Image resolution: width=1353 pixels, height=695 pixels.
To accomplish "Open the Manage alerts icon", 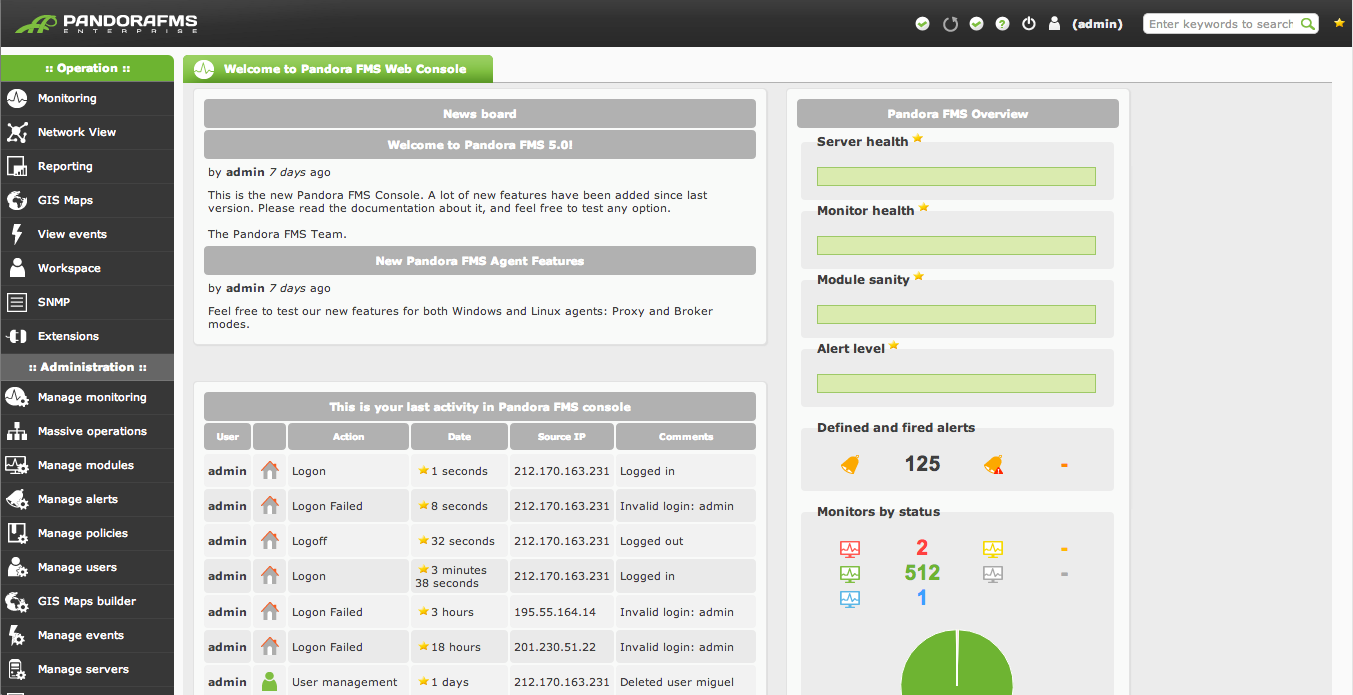I will pos(17,499).
